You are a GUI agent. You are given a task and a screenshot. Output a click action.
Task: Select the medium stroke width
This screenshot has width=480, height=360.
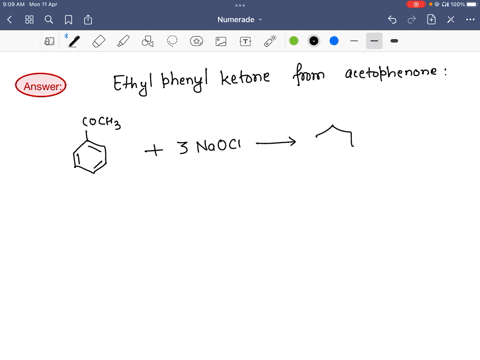(x=374, y=41)
